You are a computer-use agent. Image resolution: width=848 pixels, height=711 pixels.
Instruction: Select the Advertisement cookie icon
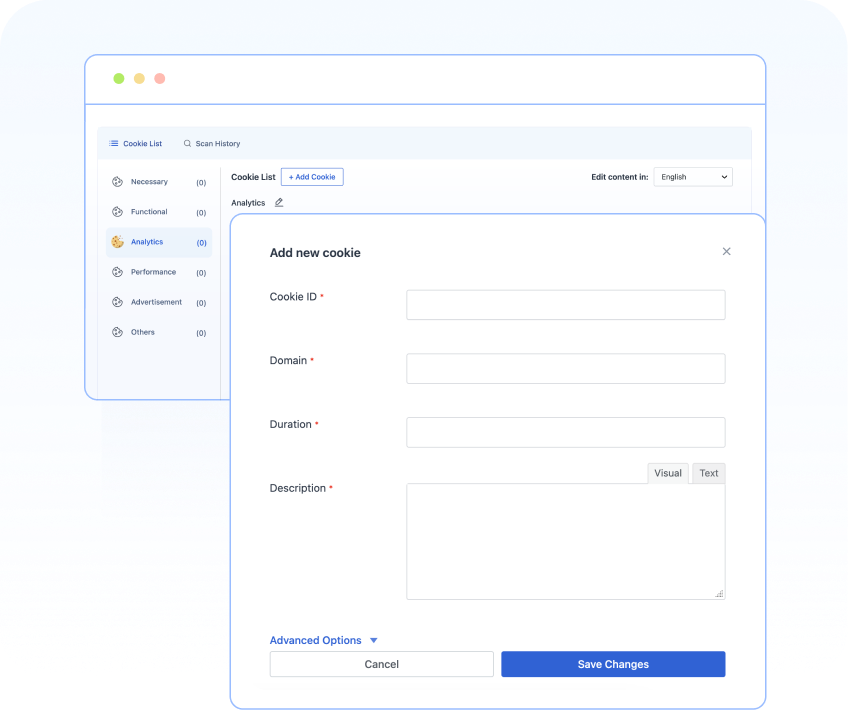[118, 301]
